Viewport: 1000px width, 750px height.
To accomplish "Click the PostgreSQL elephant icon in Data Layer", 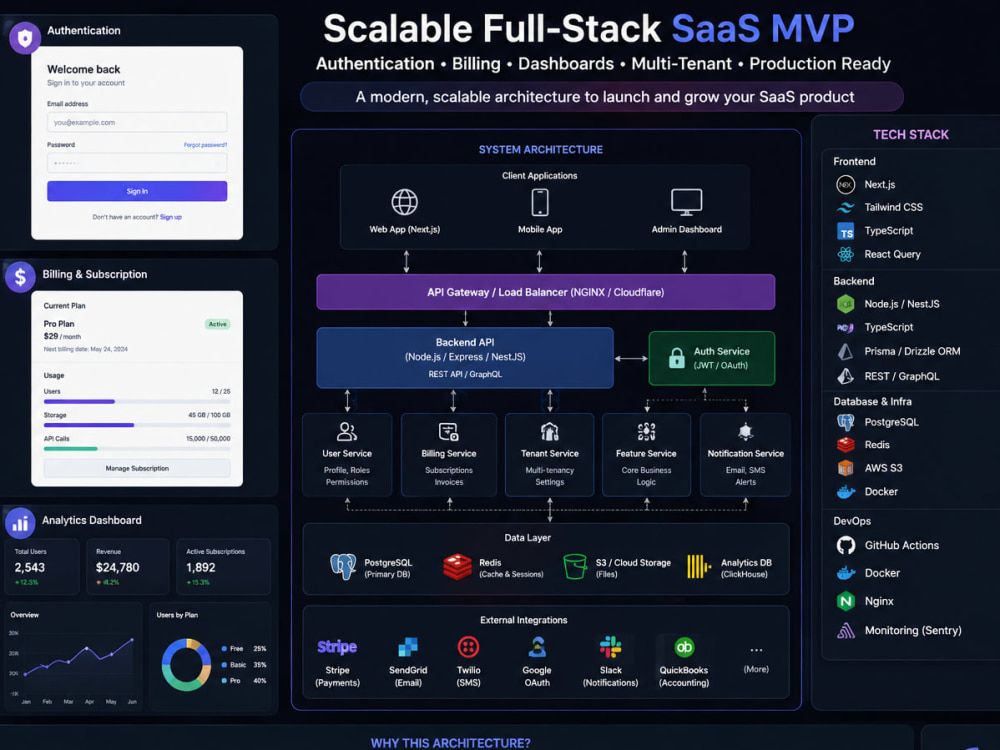I will coord(343,566).
